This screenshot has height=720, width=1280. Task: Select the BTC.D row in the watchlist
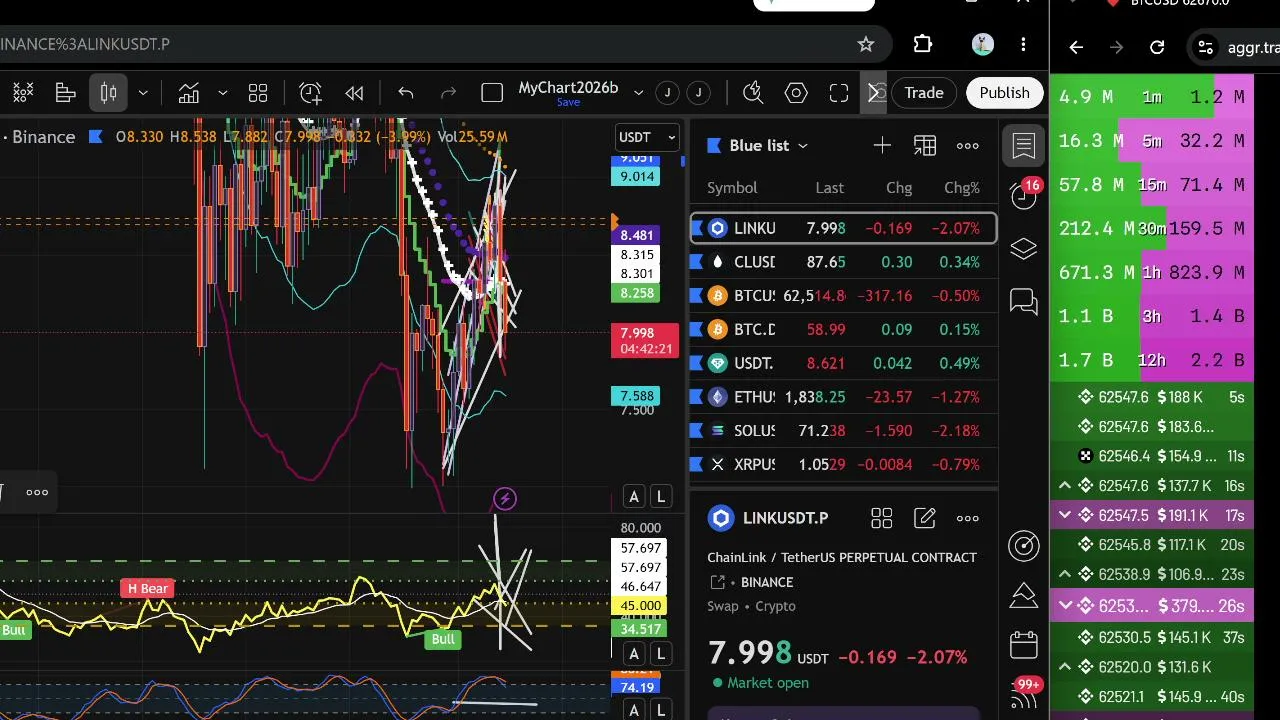[x=844, y=329]
